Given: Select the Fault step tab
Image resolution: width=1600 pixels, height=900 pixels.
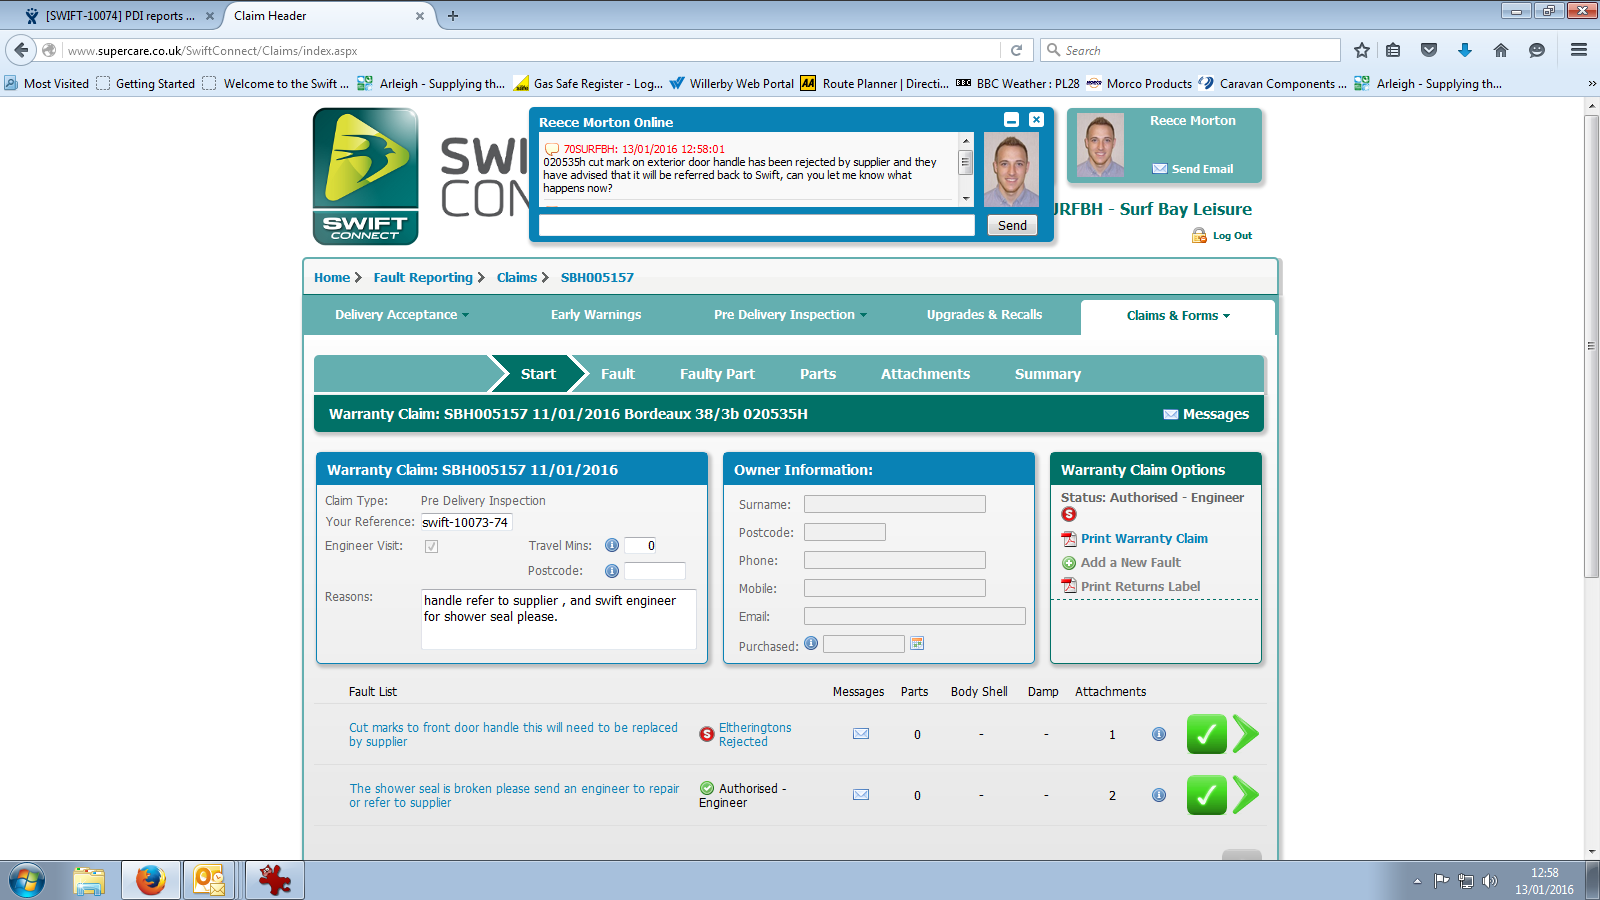Looking at the screenshot, I should (x=618, y=374).
